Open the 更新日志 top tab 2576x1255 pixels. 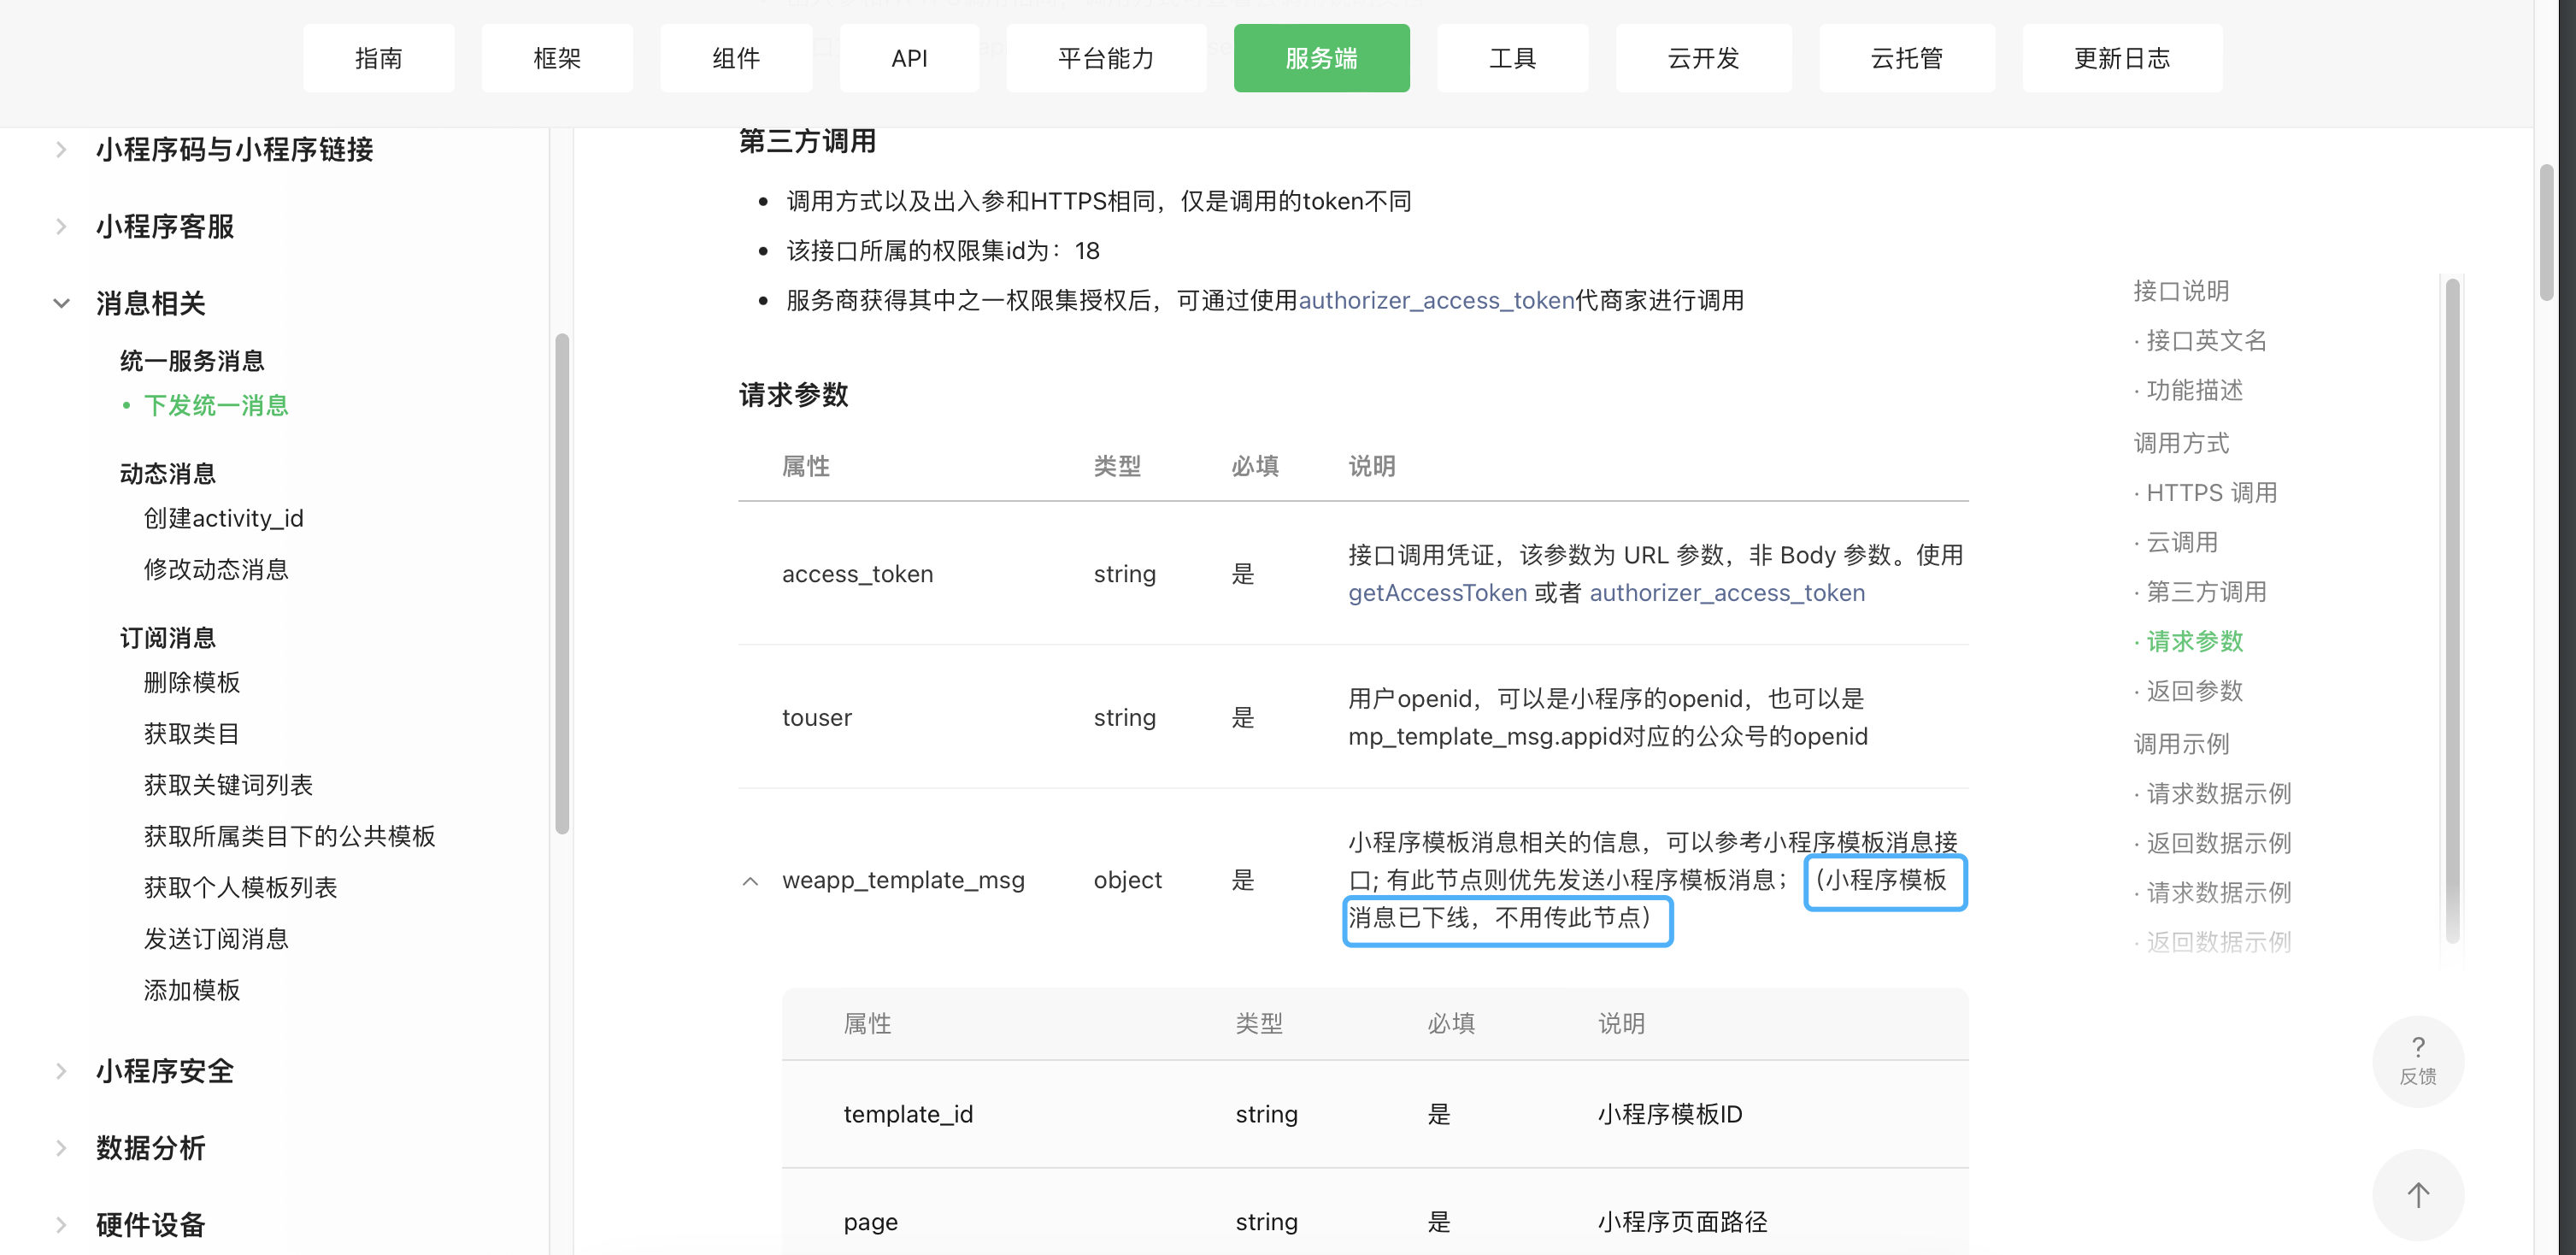tap(2121, 58)
